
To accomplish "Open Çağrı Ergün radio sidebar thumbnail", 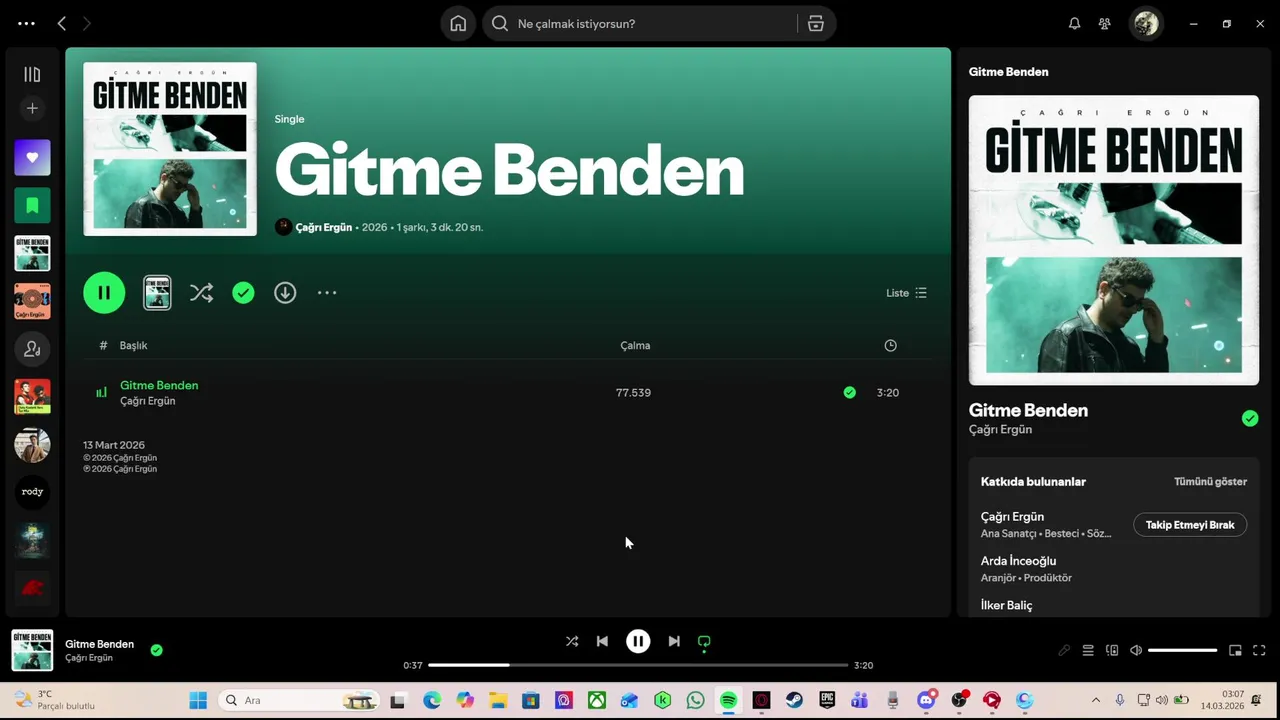I will (32, 301).
